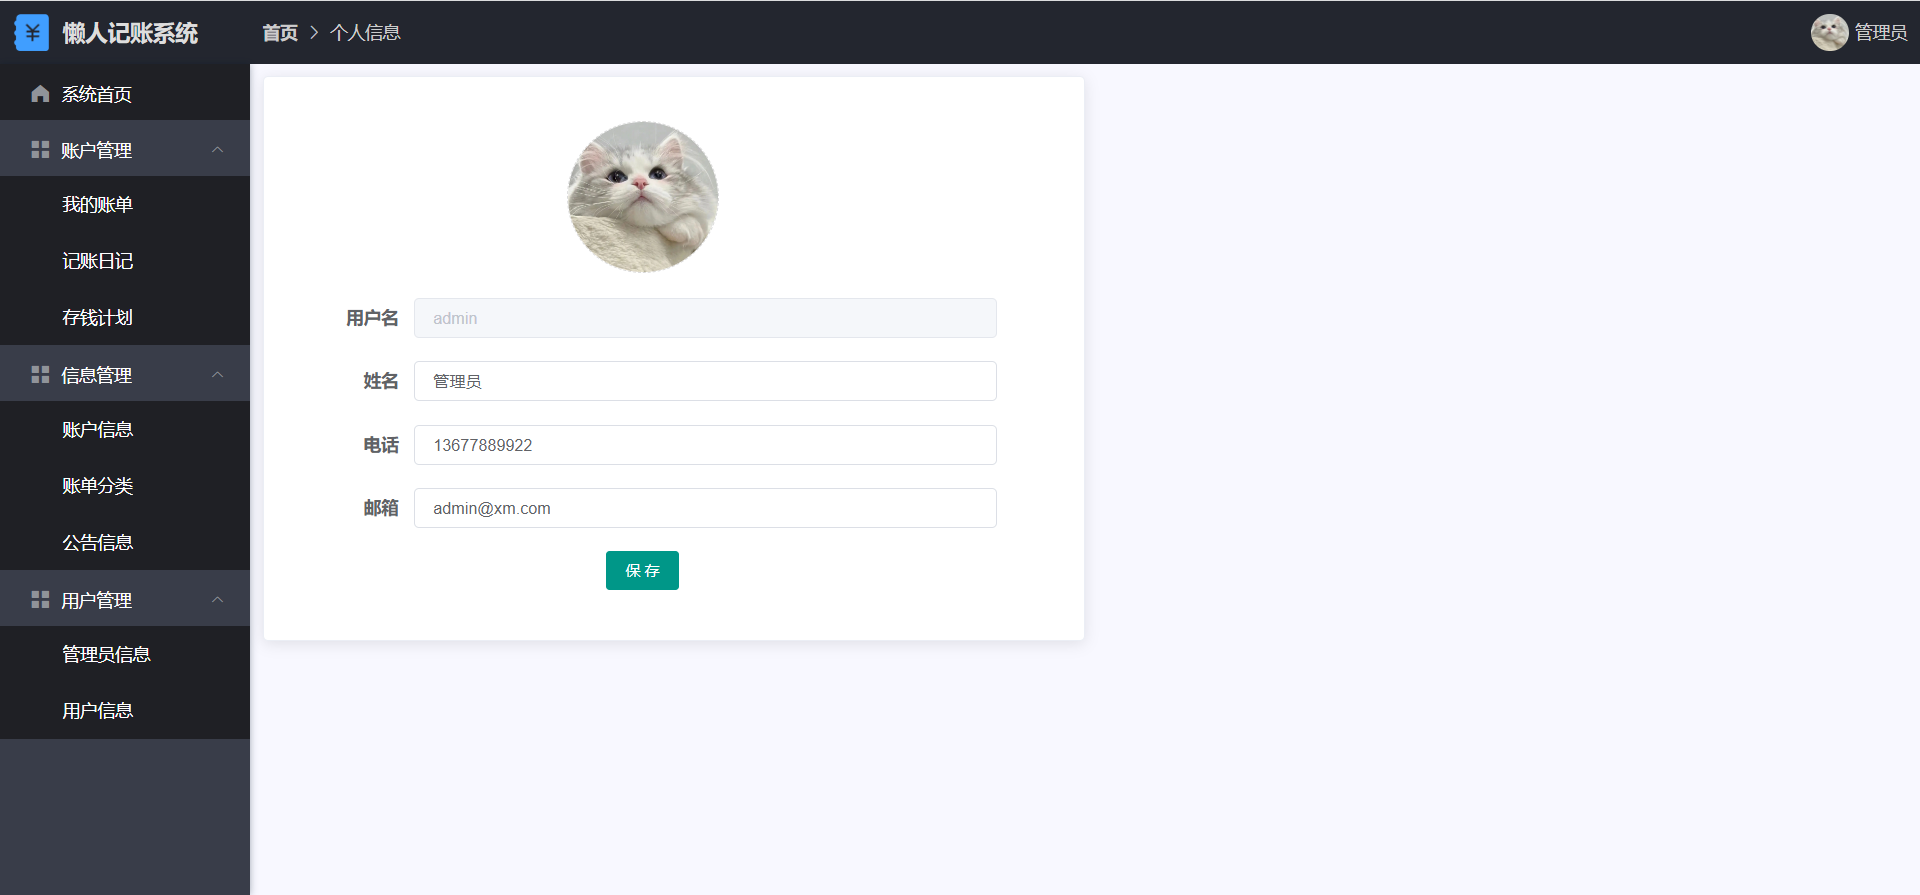Collapse the 账户管理 menu chevron
1920x895 pixels.
click(217, 150)
